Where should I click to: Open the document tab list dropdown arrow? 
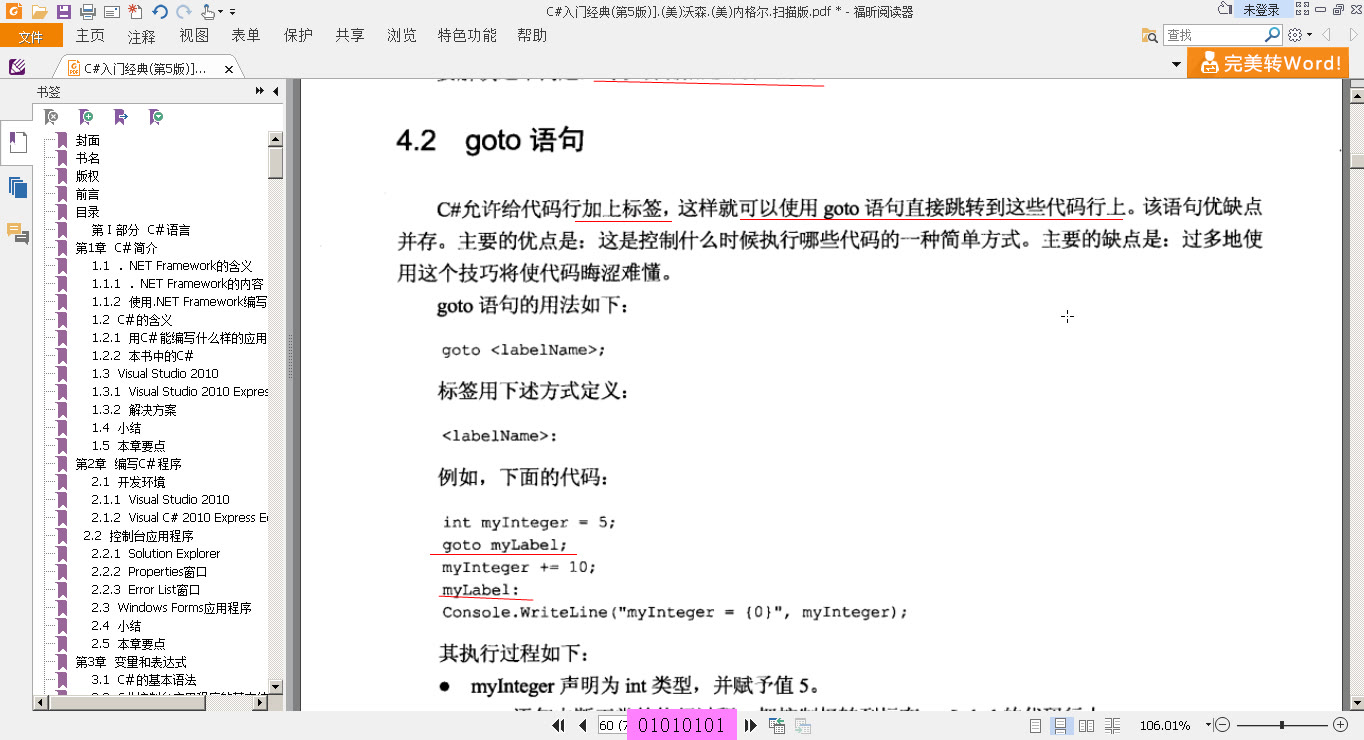pyautogui.click(x=1177, y=65)
